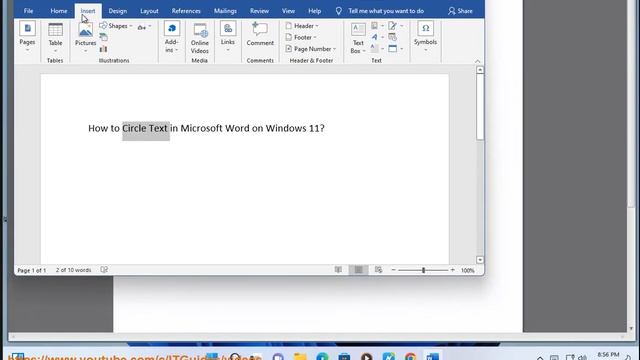The height and width of the screenshot is (360, 640).
Task: Insert a Chart from Illustrations group
Action: (104, 49)
